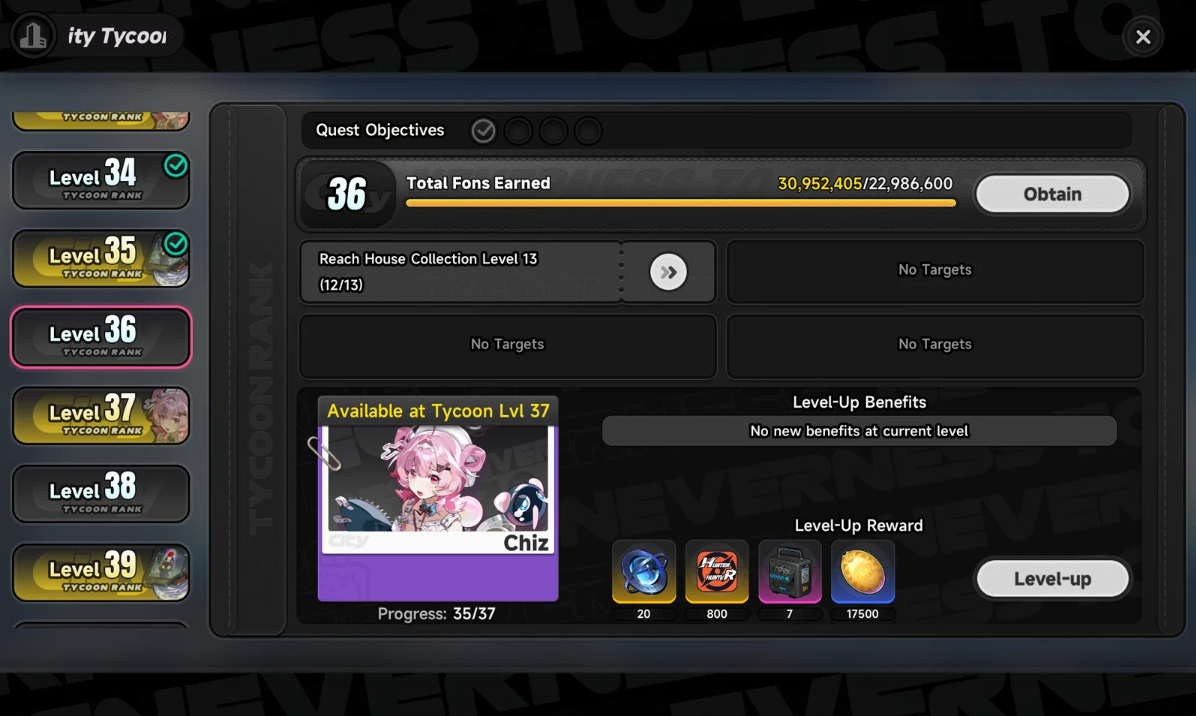Viewport: 1196px width, 716px height.
Task: Click the 'Progress: 35/37' text
Action: [436, 614]
